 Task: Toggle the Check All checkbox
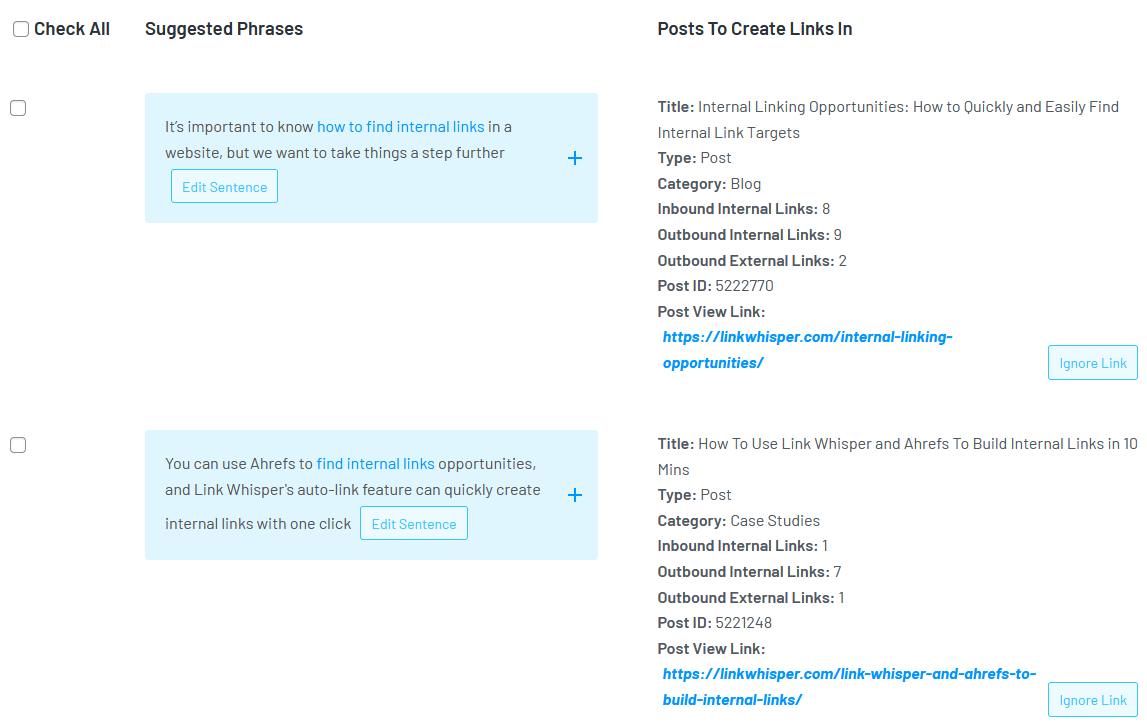click(x=21, y=28)
